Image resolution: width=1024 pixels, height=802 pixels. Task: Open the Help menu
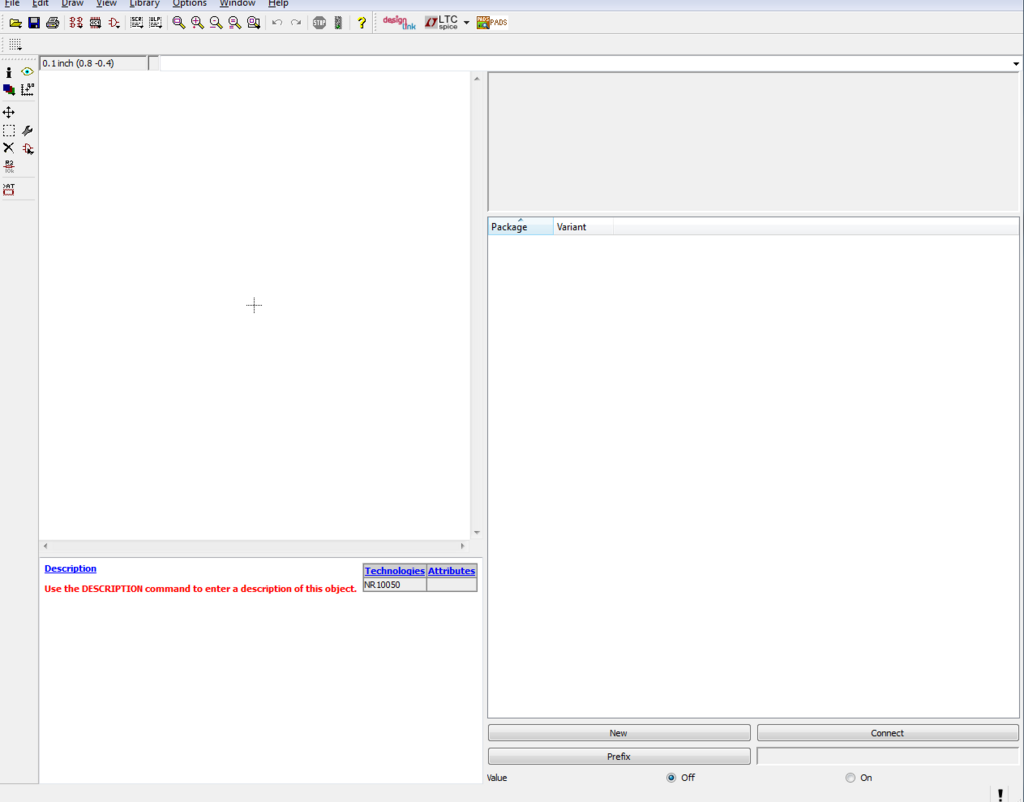point(278,3)
